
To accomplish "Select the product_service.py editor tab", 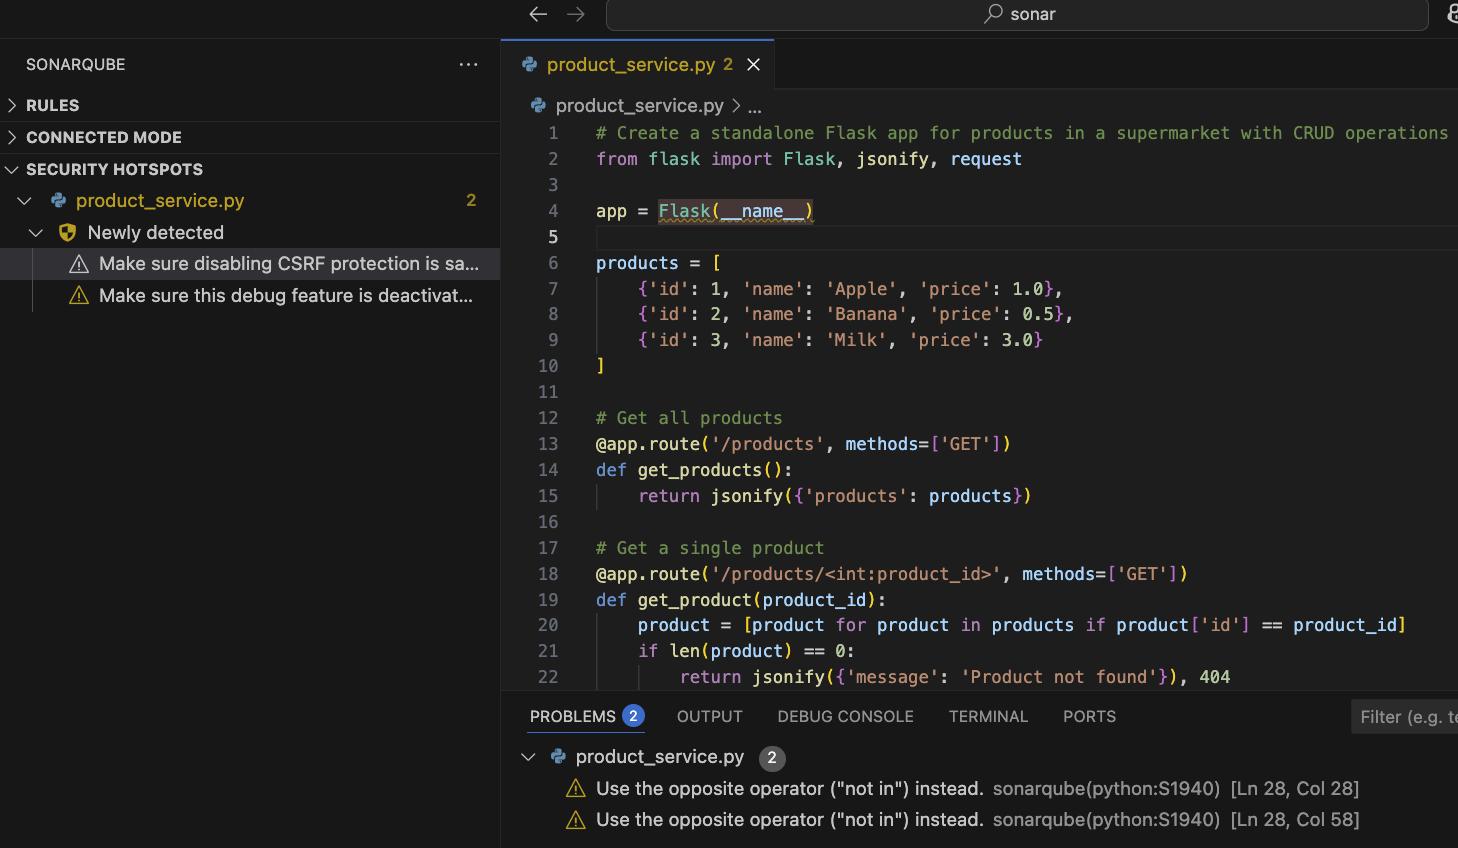I will click(x=637, y=64).
